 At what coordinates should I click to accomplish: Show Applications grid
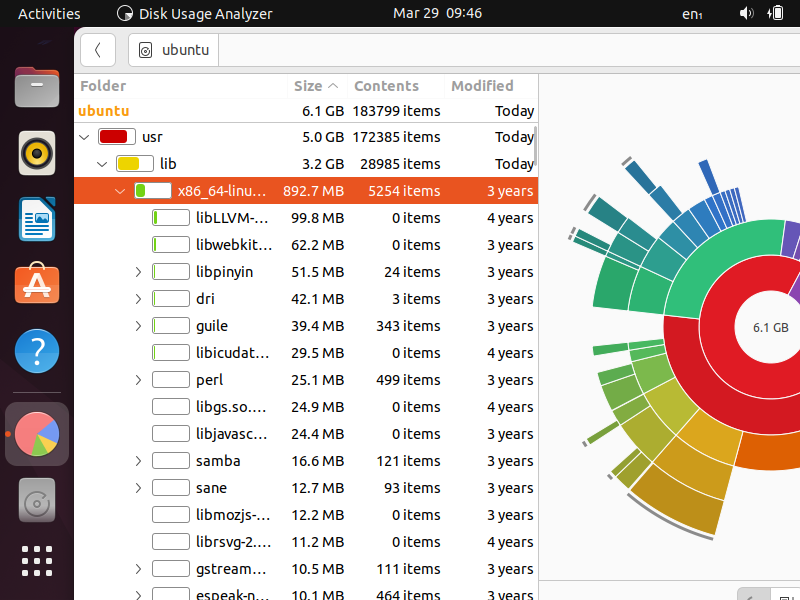coord(37,561)
